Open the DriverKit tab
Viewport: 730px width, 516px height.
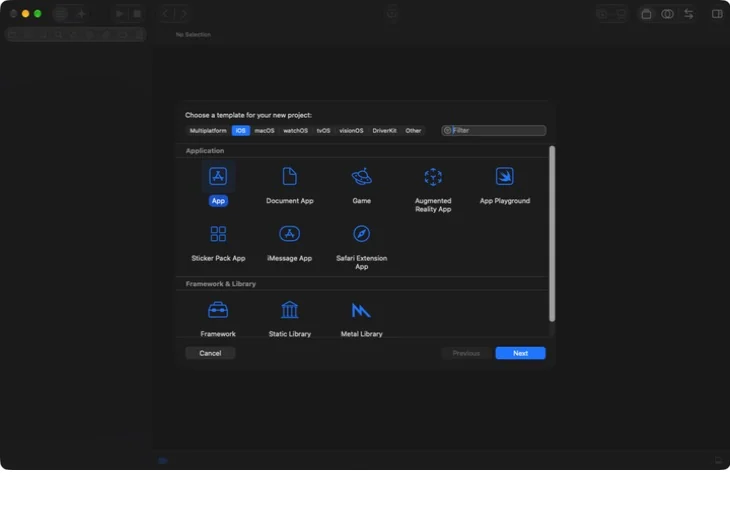pyautogui.click(x=385, y=130)
